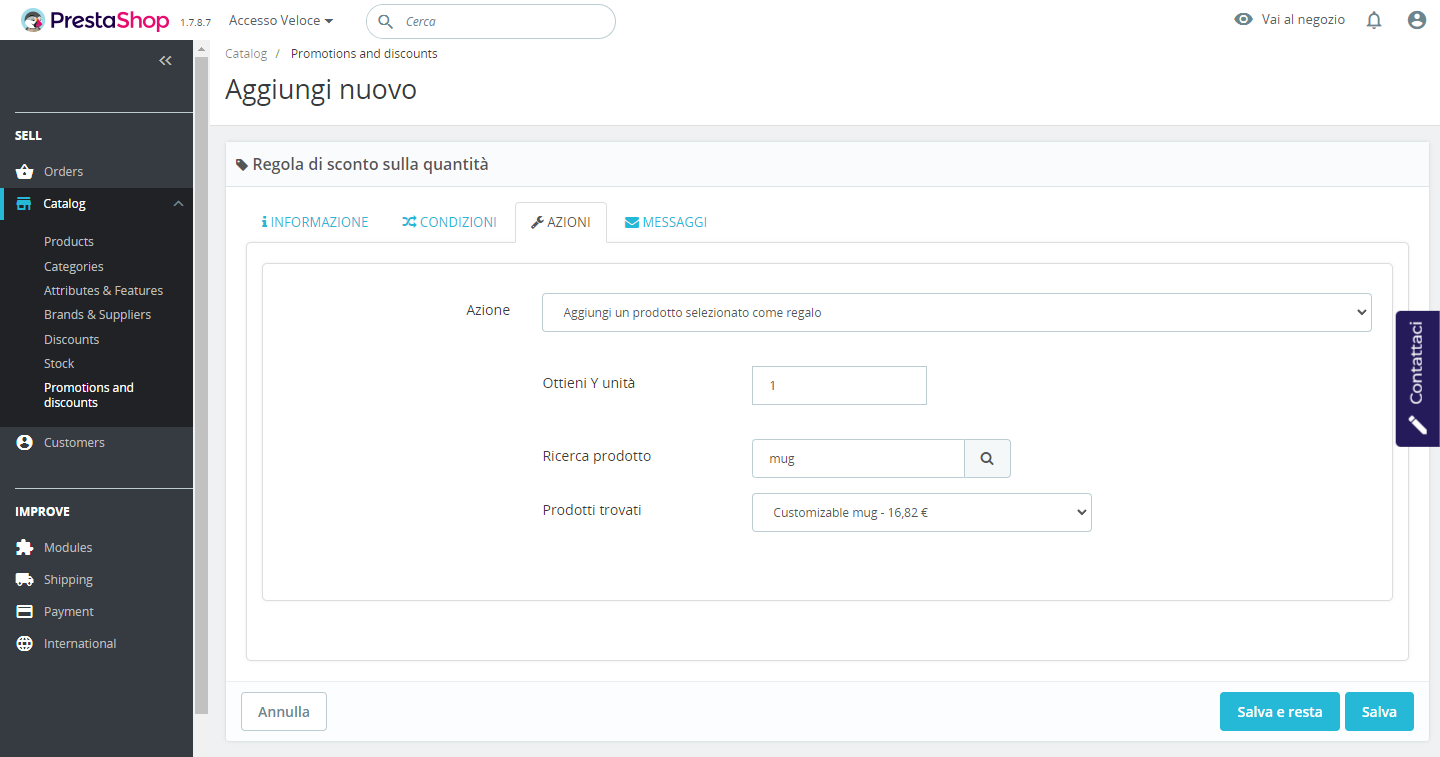The width and height of the screenshot is (1440, 757).
Task: Open Attributes & Features menu item
Action: click(x=103, y=291)
